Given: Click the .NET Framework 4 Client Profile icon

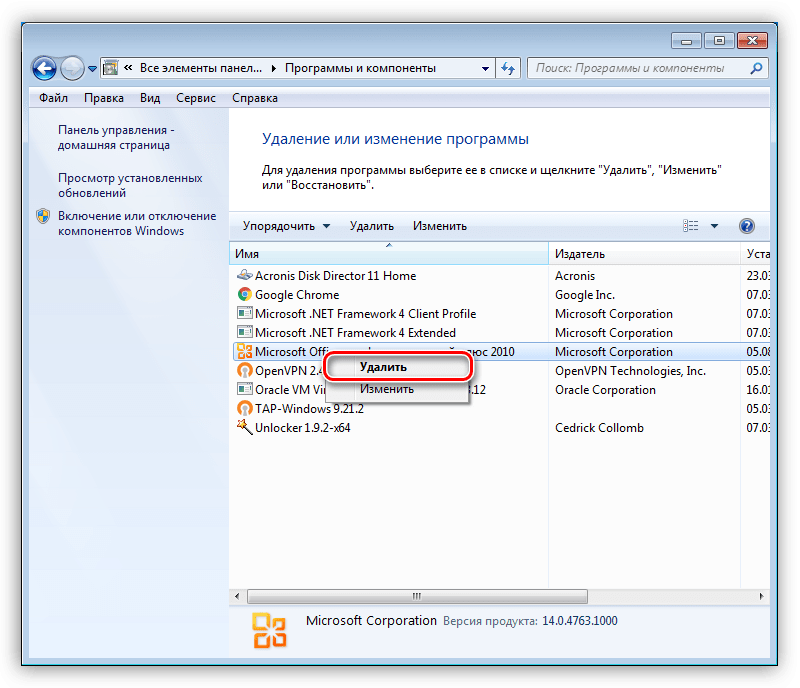Looking at the screenshot, I should tap(245, 313).
